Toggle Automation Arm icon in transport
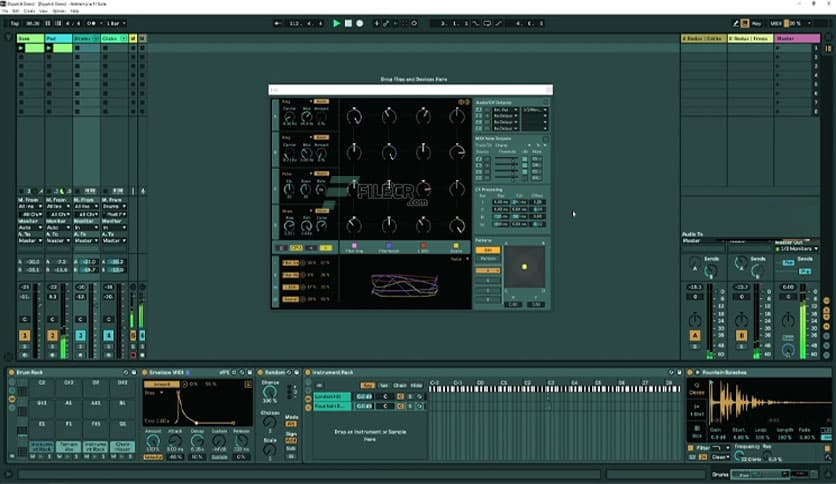Viewport: 836px width, 484px height. 386,23
